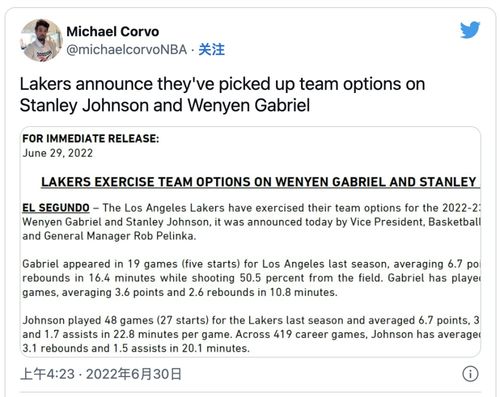Click the @michaelcorvoNBA handle

pos(127,50)
